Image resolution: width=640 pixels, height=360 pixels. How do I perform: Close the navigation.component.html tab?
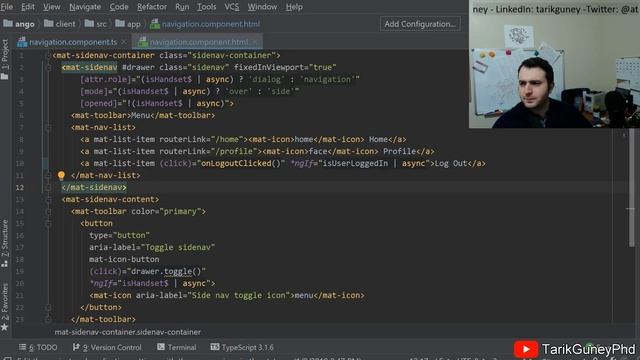click(x=255, y=42)
